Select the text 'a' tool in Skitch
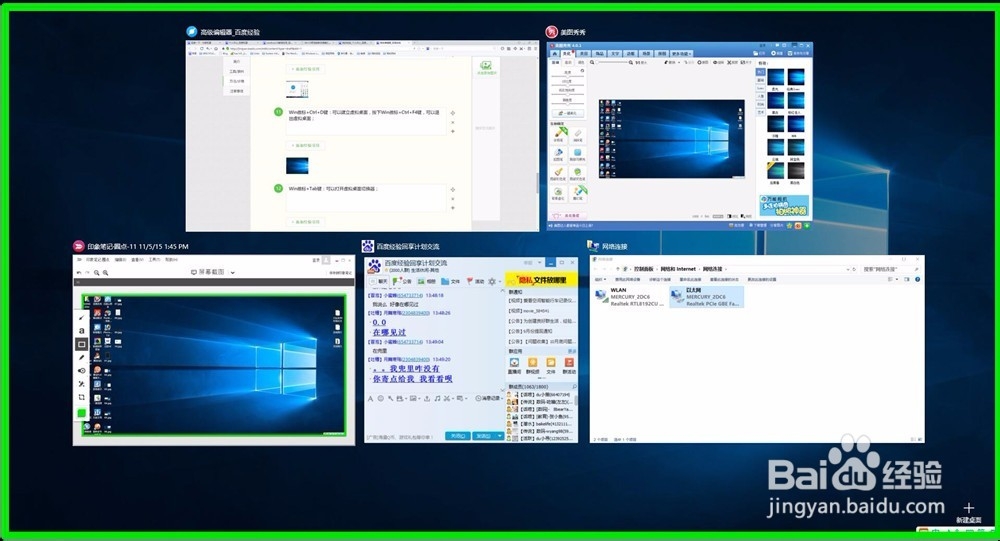The height and width of the screenshot is (541, 1000). coord(82,330)
